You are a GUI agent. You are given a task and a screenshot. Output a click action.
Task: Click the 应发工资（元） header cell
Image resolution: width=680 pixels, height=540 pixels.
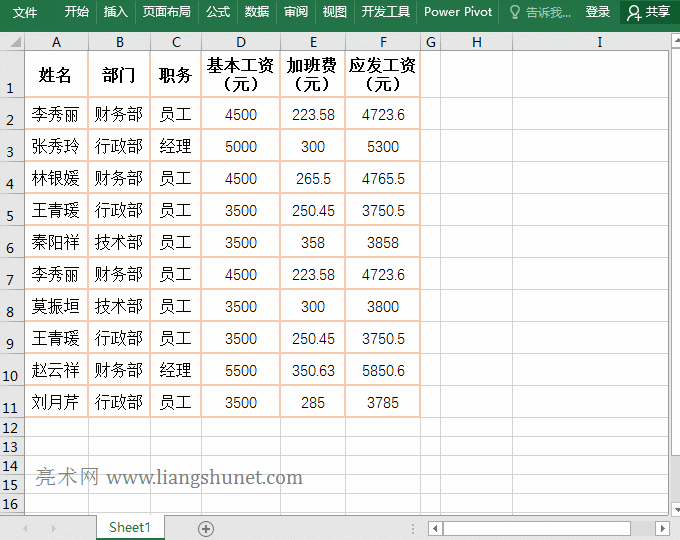[x=382, y=74]
